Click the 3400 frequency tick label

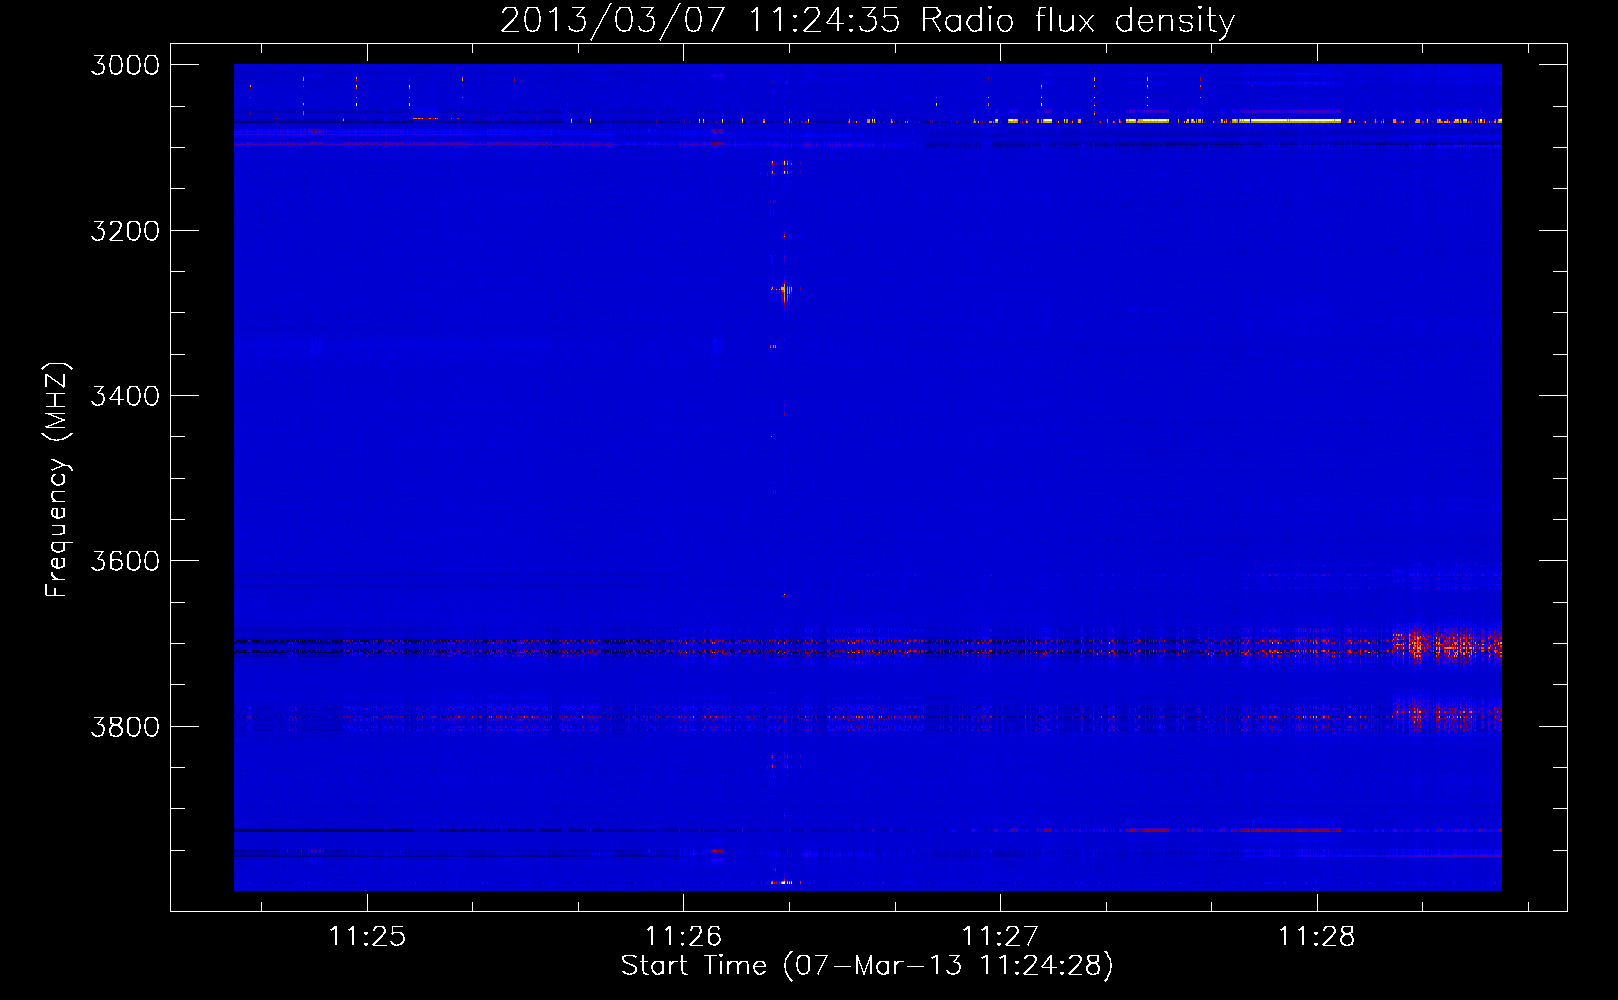point(125,396)
